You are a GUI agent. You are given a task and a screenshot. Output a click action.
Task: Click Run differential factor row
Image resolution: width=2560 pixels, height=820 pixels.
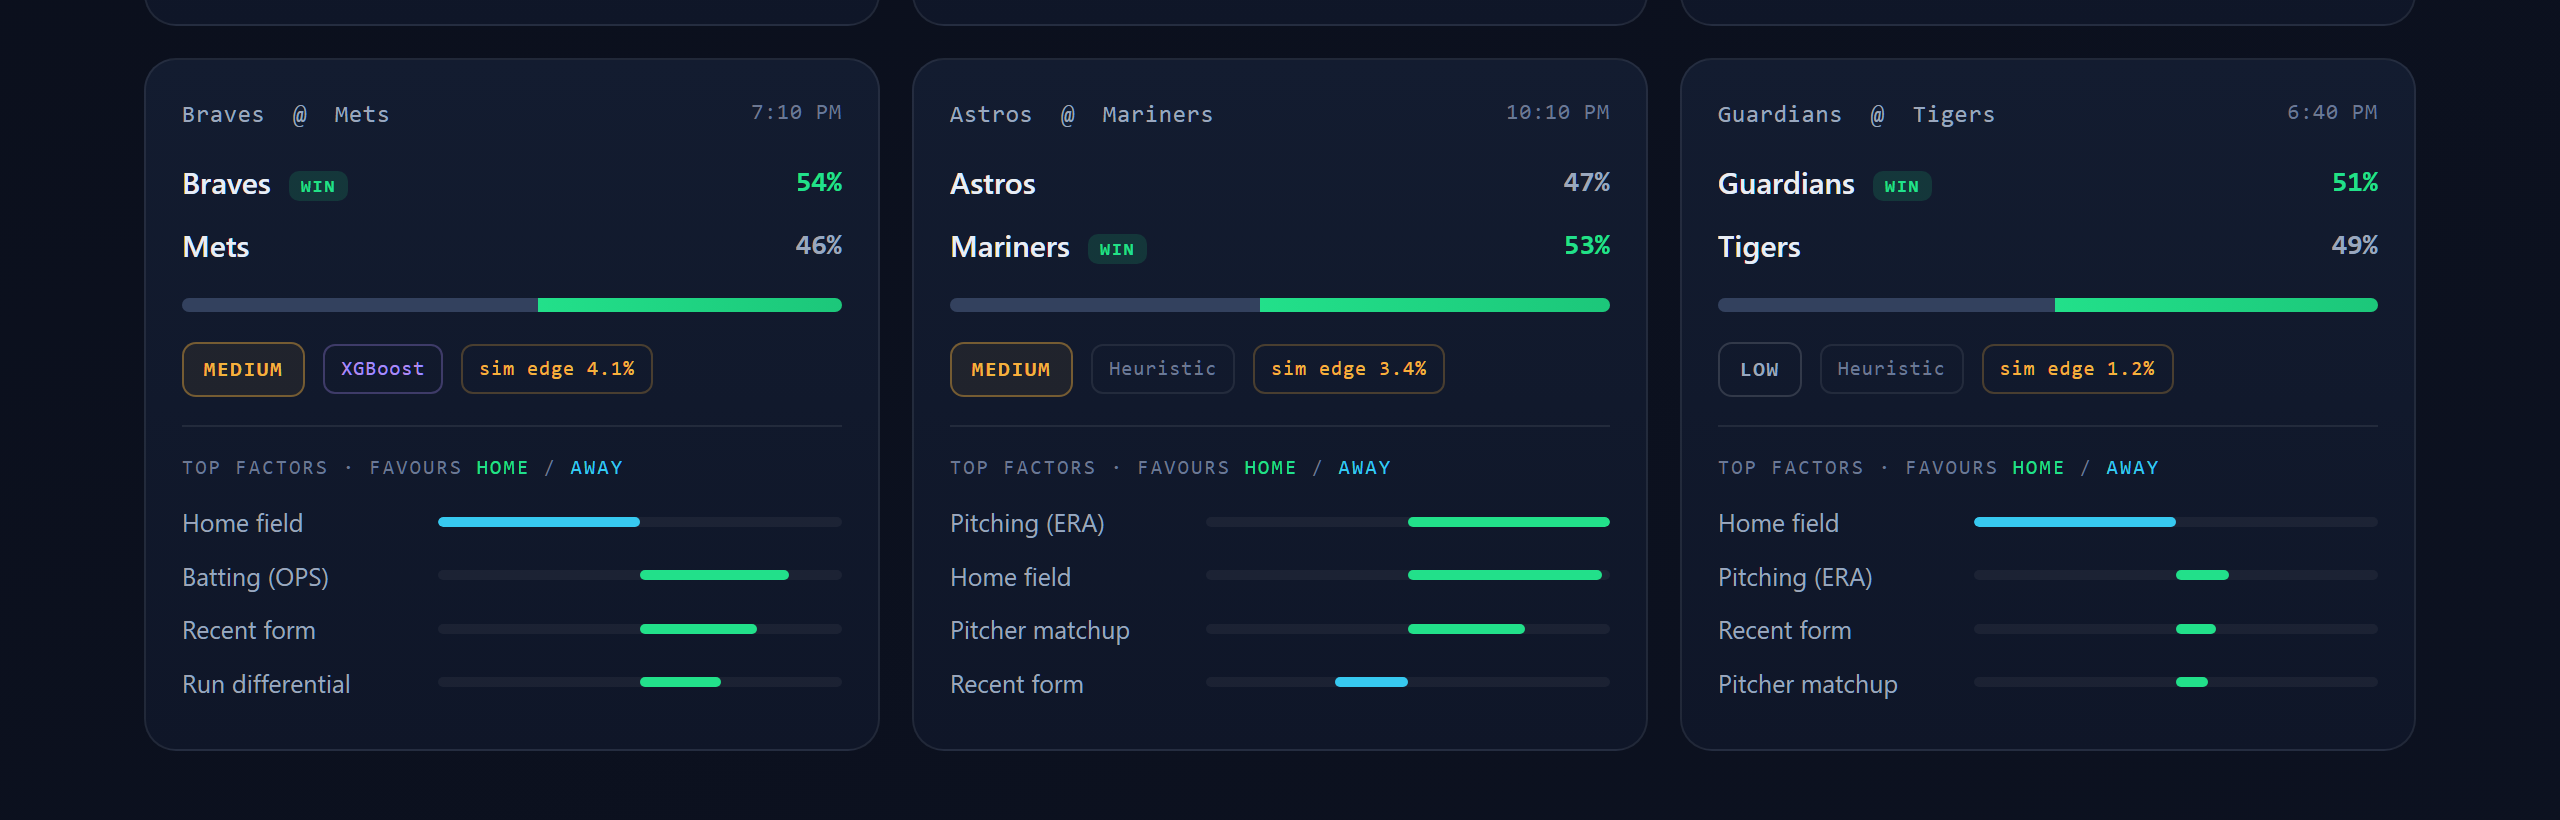(x=512, y=684)
